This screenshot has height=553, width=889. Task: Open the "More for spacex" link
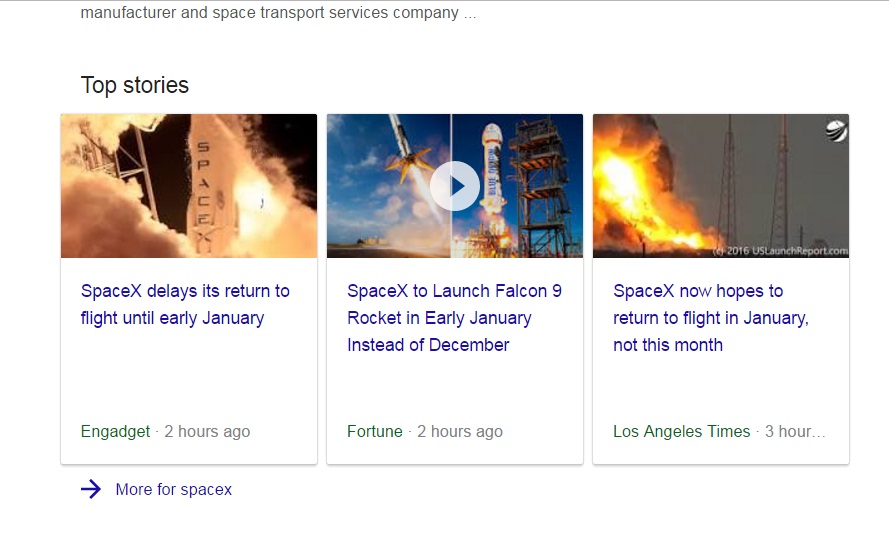coord(173,489)
